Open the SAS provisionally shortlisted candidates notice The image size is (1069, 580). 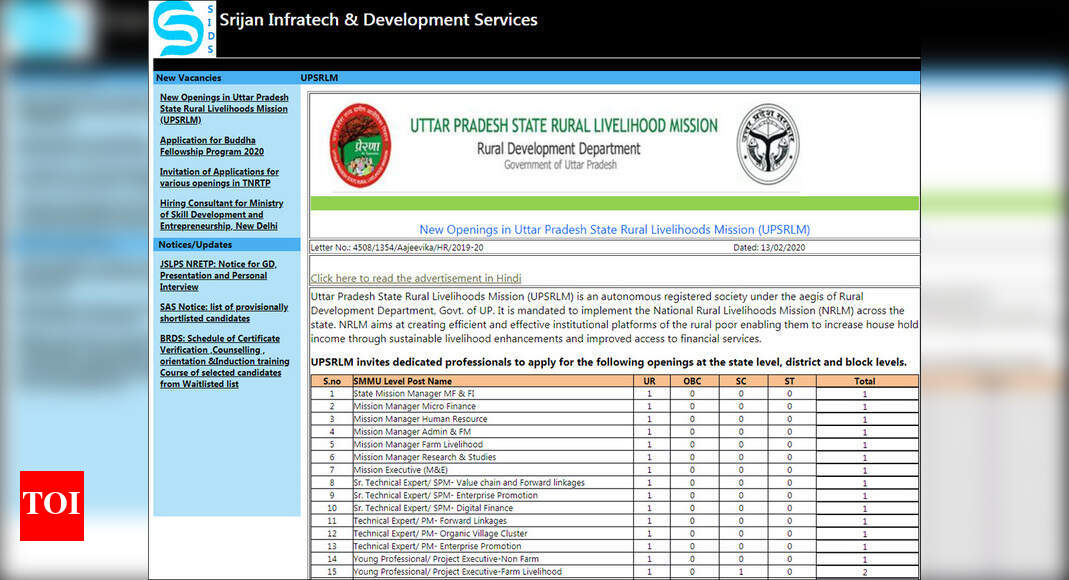216,312
